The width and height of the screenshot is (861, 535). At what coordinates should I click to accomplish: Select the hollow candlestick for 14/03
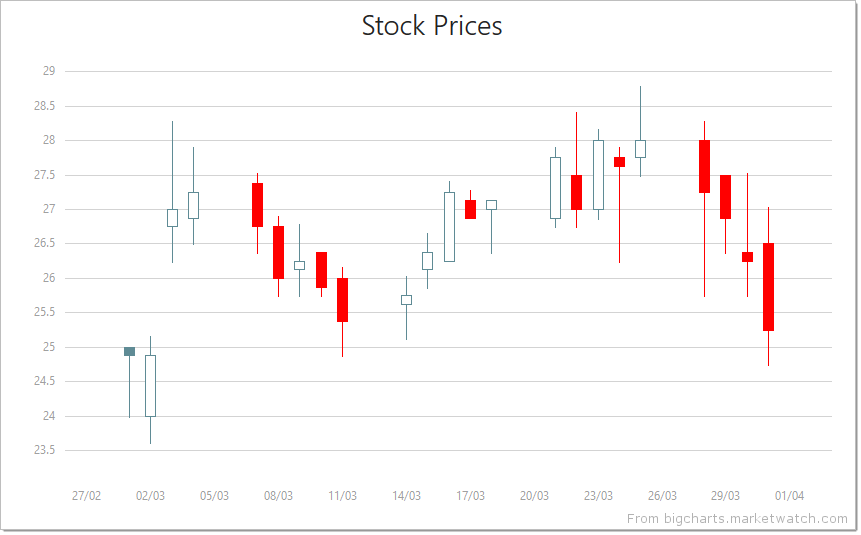pos(406,299)
